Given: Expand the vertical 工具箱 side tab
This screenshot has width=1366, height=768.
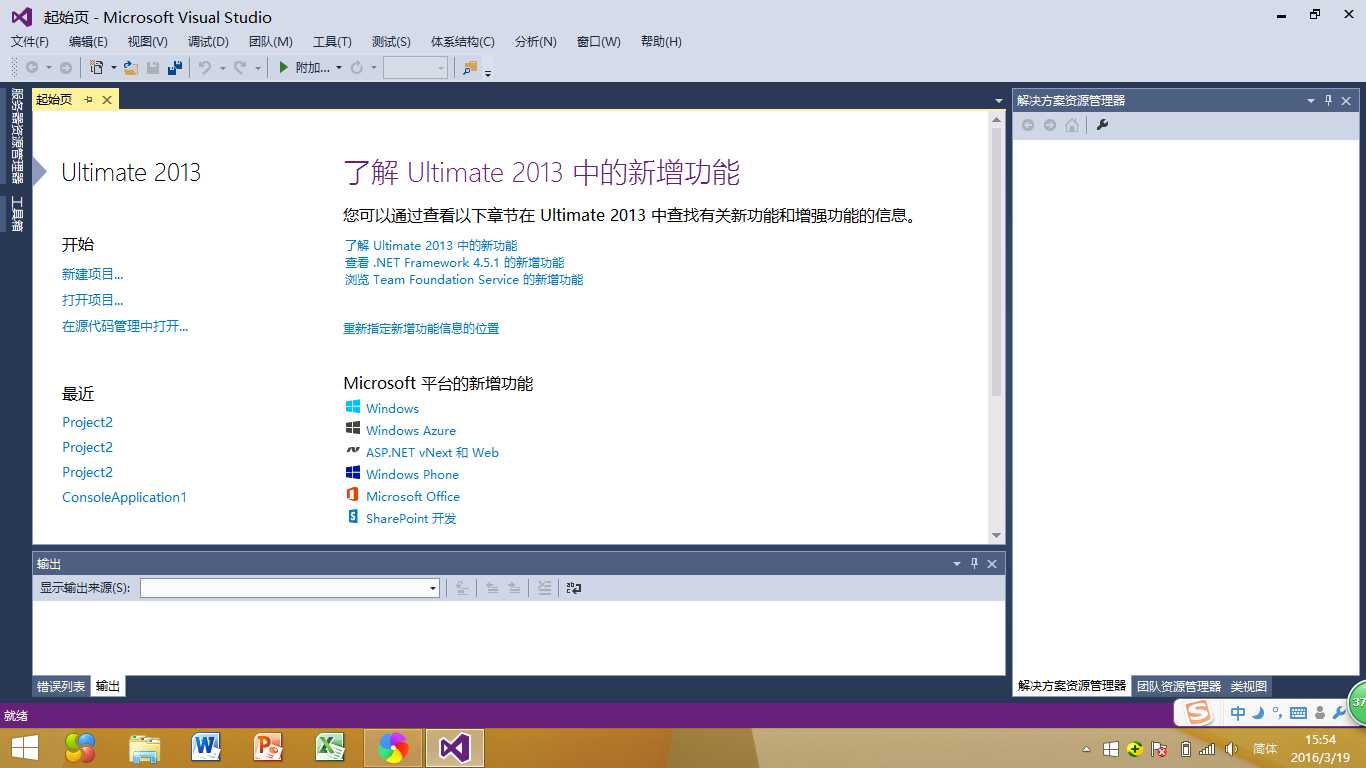Looking at the screenshot, I should (x=16, y=214).
